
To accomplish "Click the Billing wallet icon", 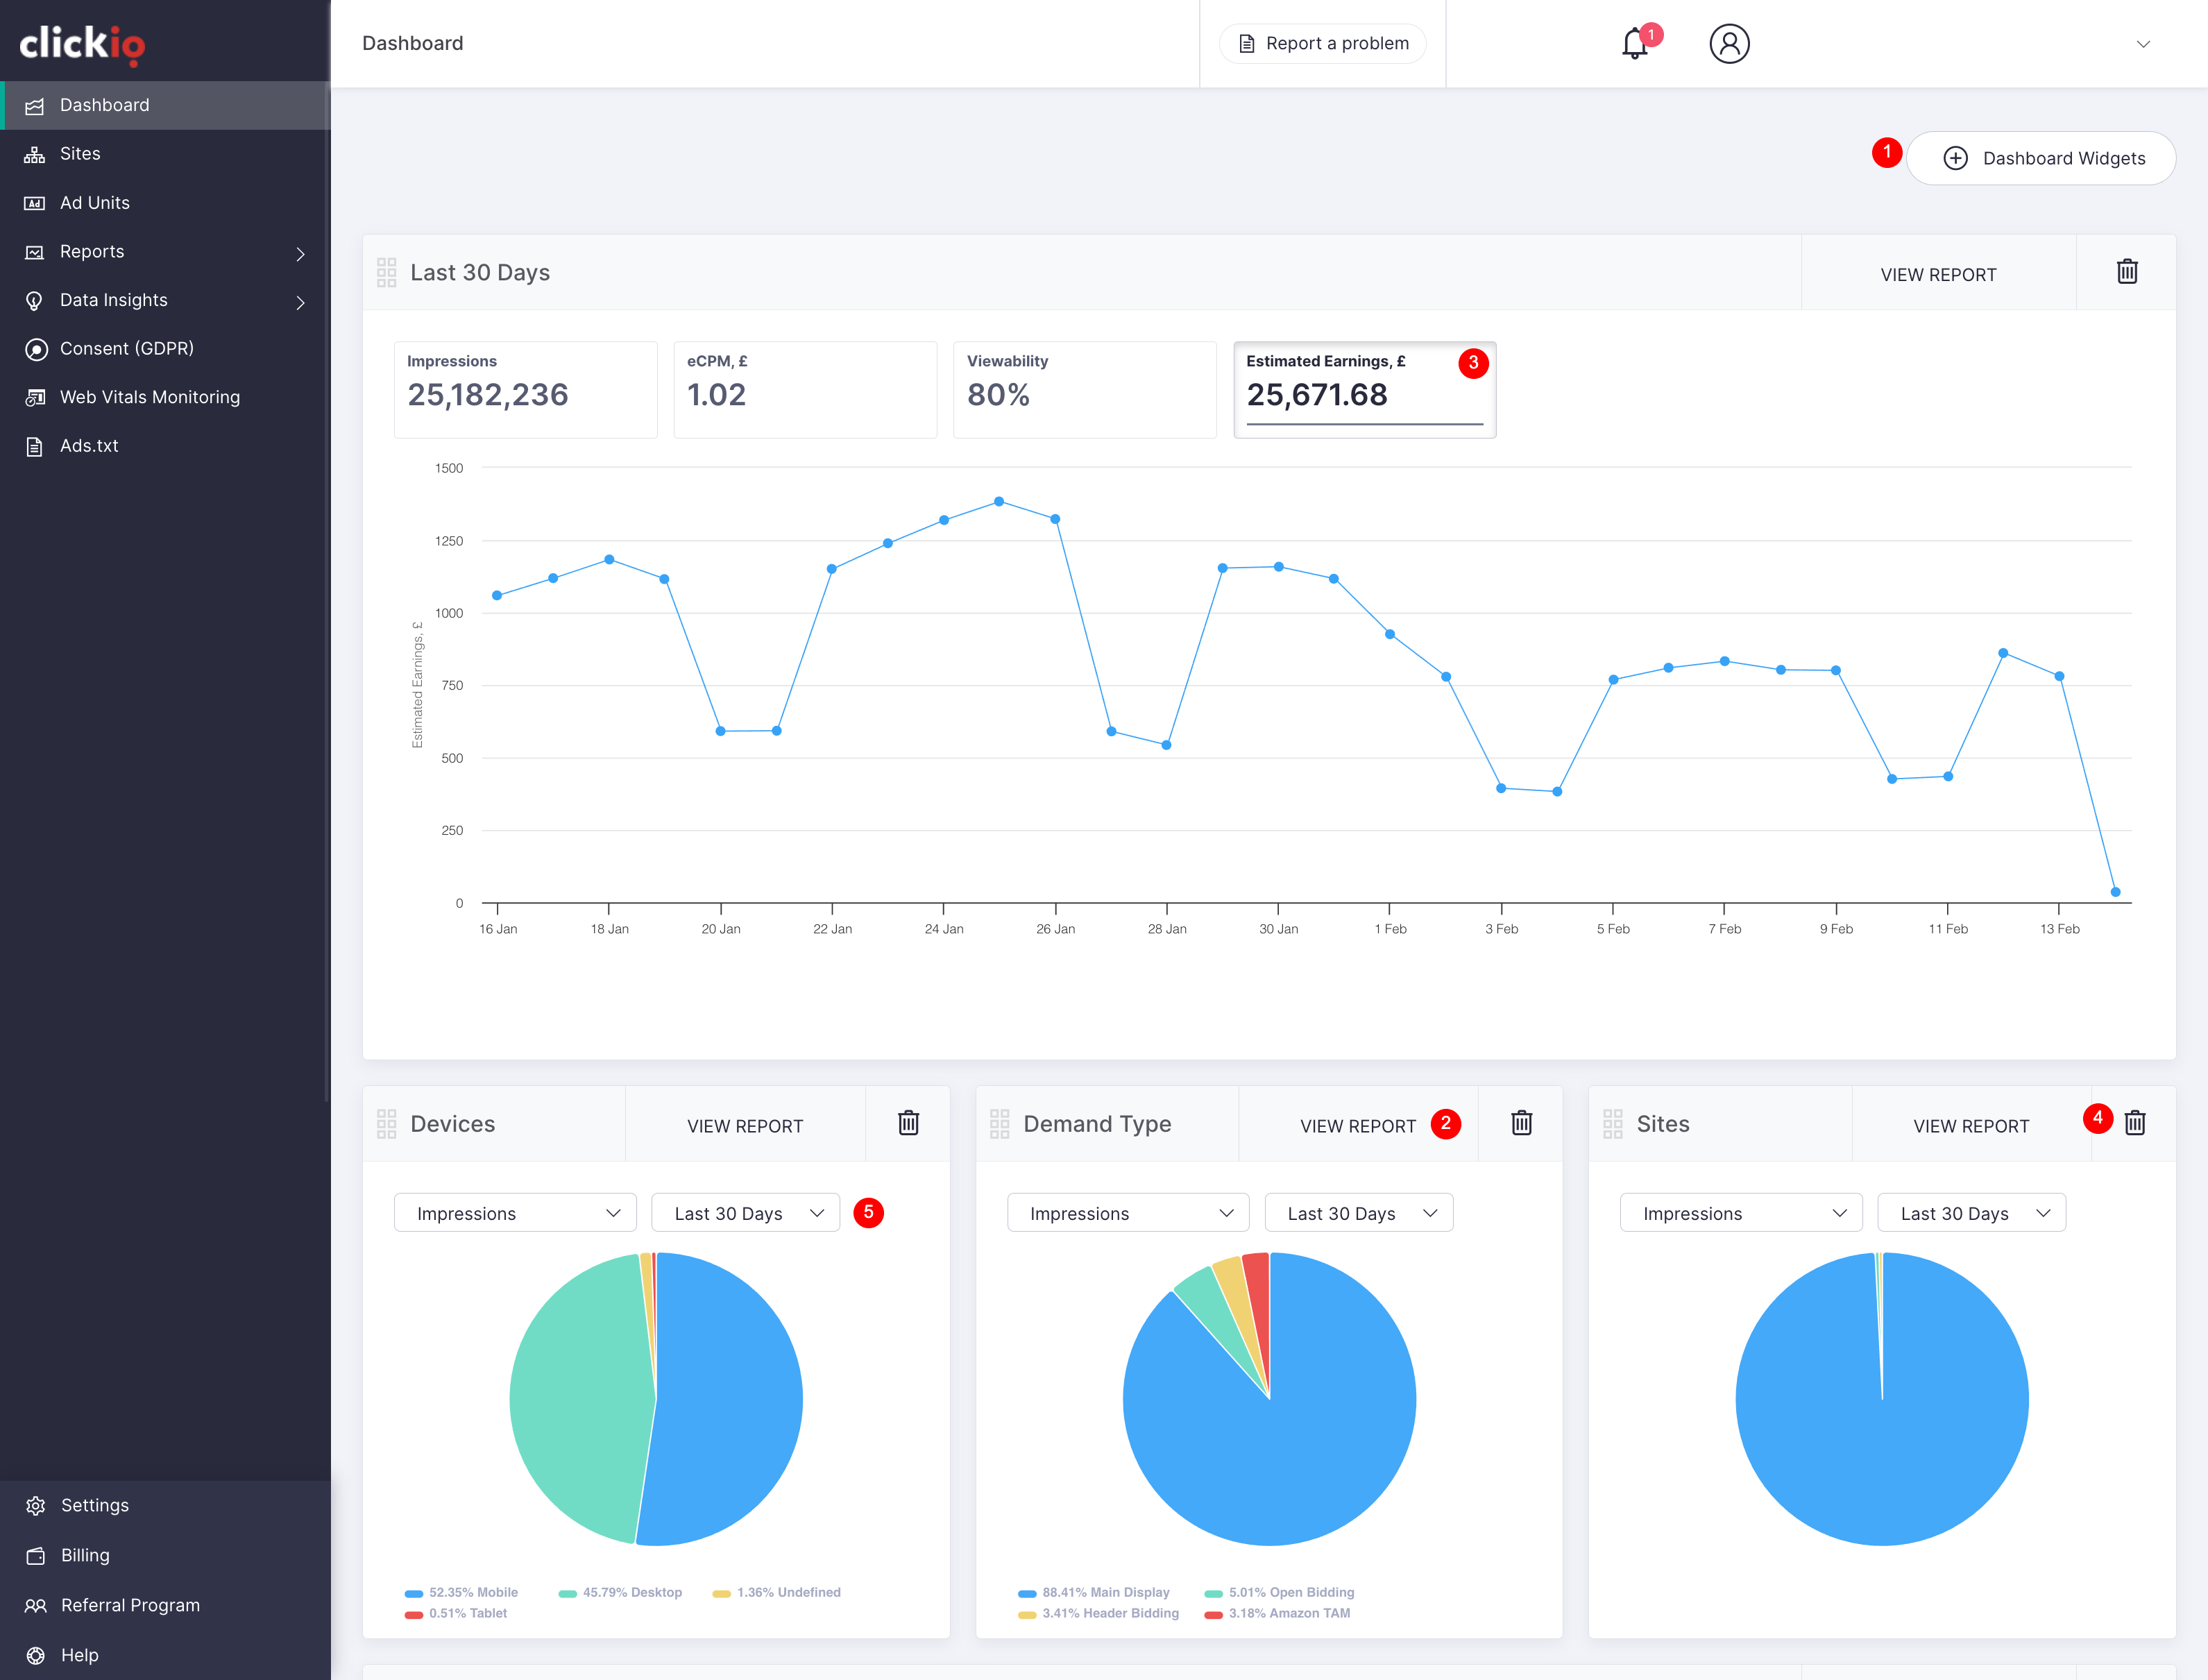I will click(36, 1555).
